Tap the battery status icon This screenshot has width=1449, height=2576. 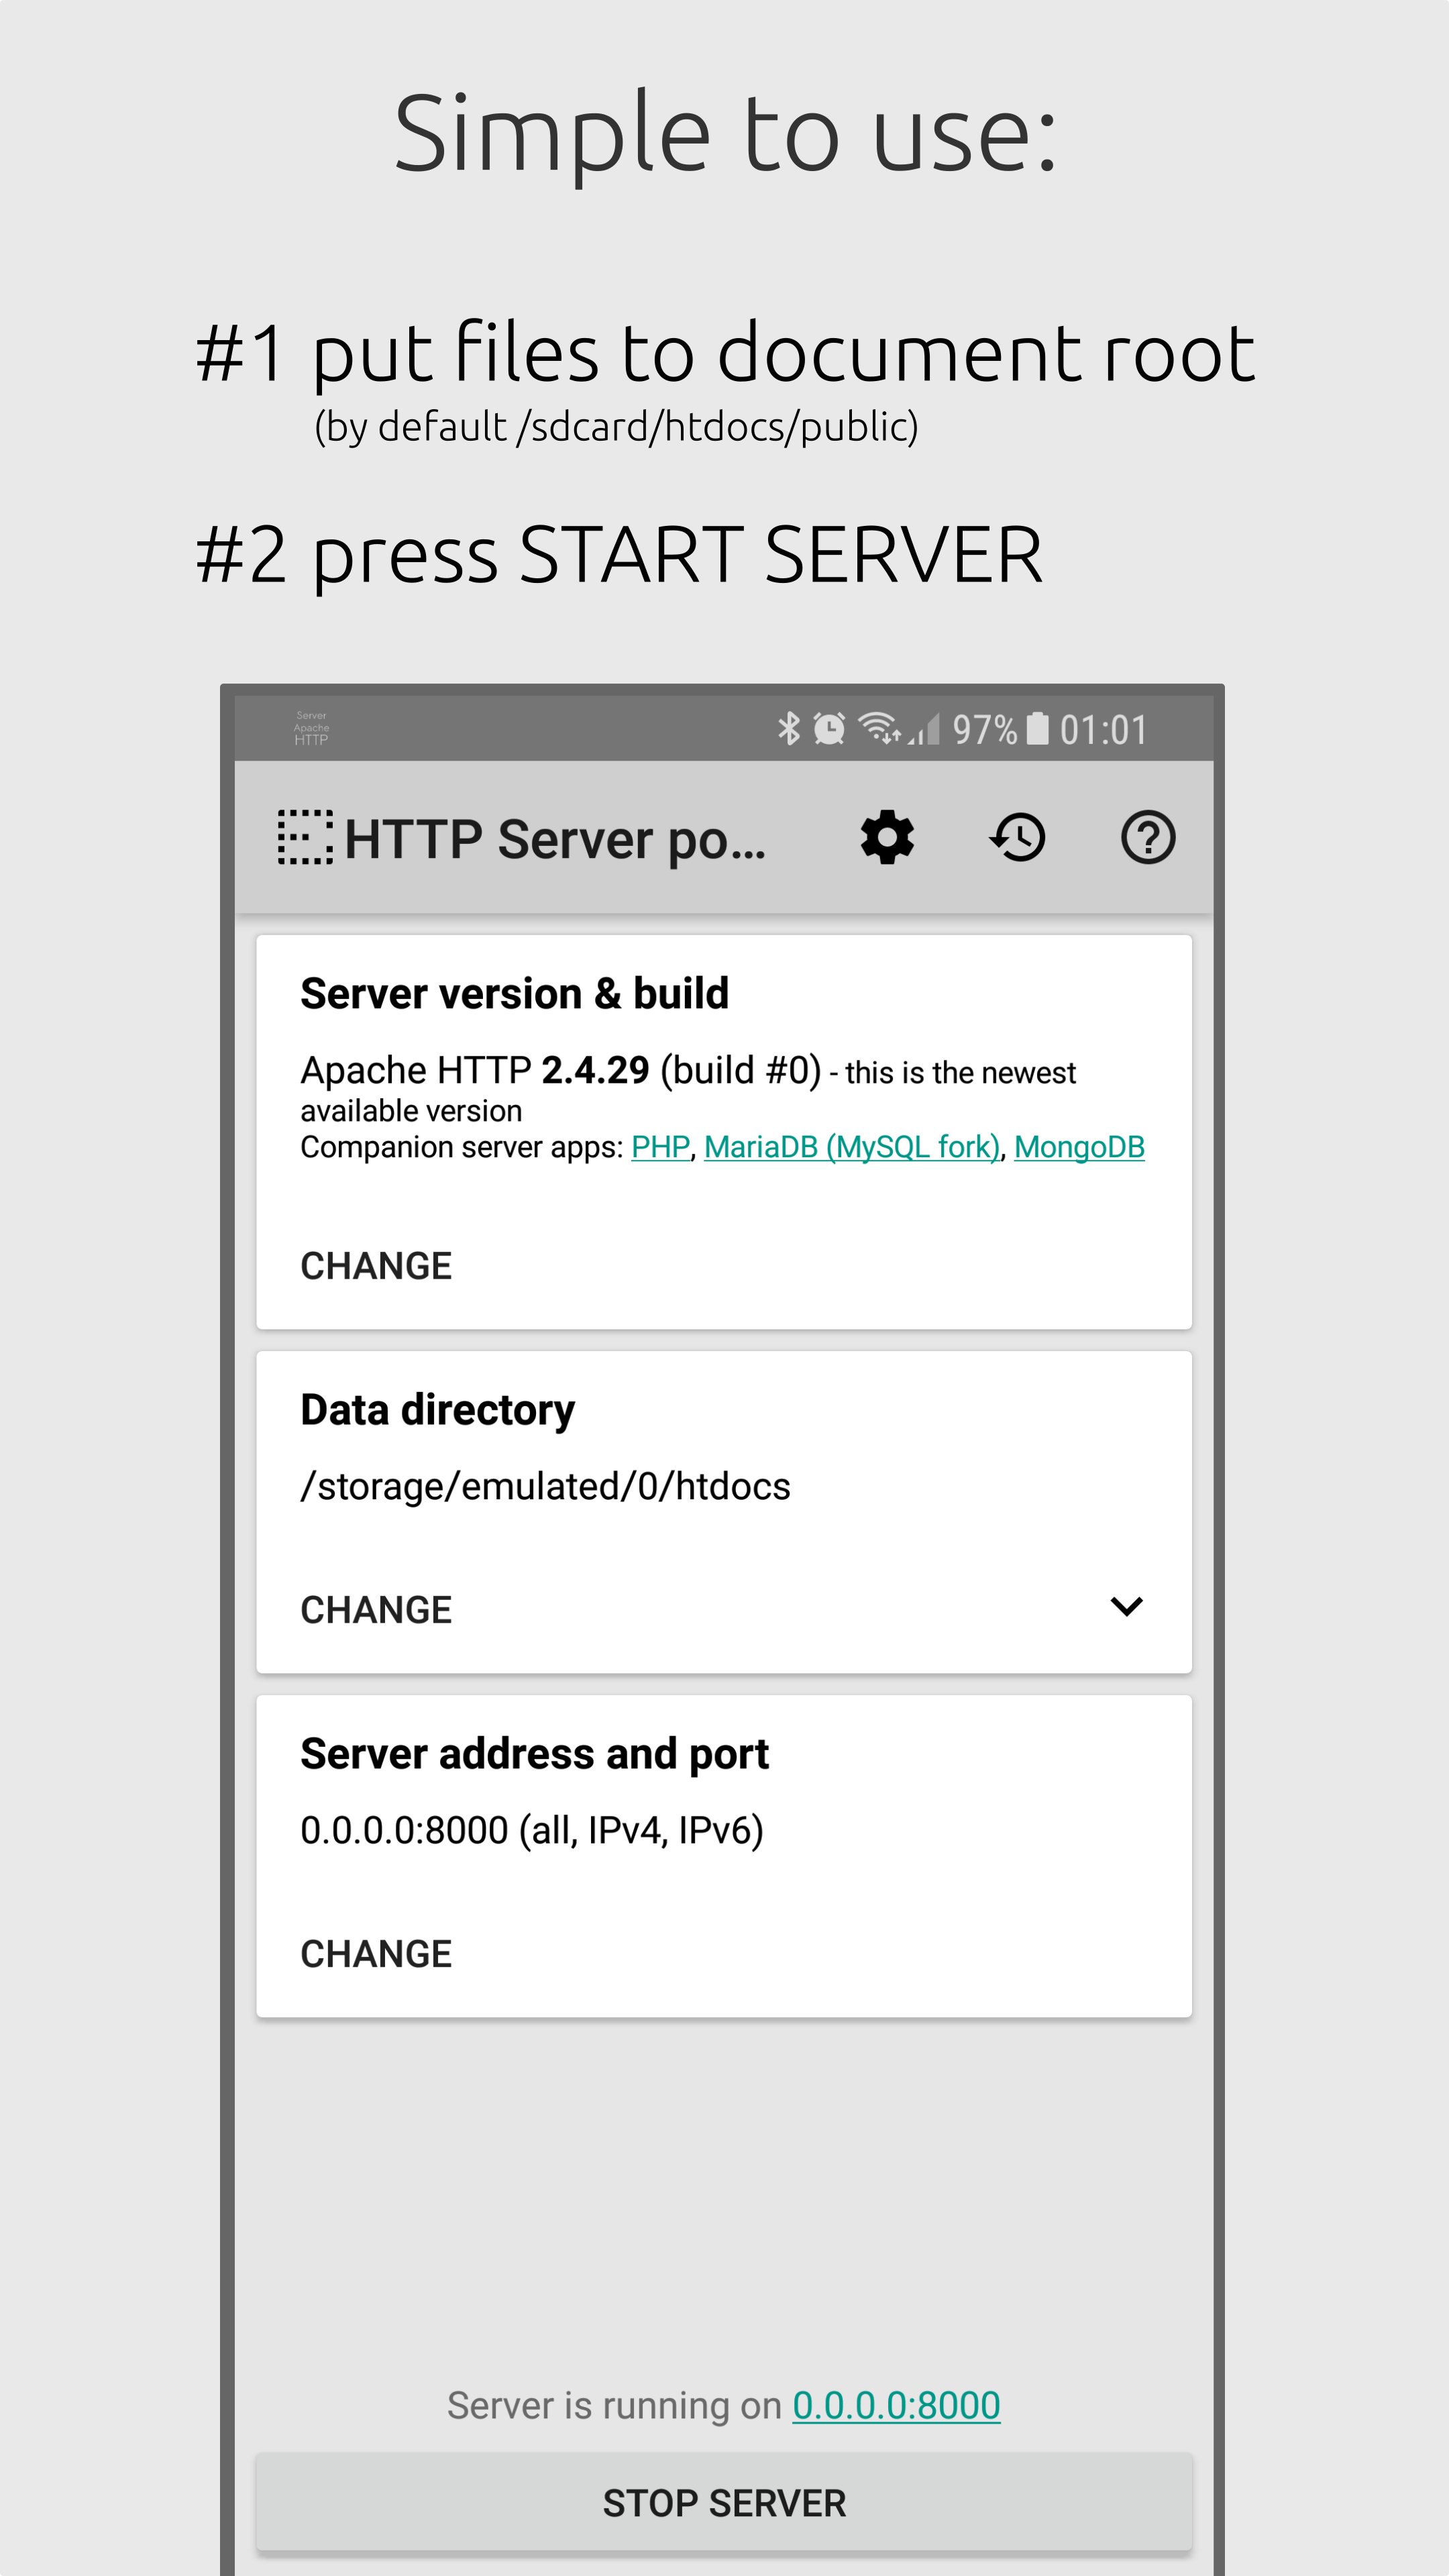1038,729
